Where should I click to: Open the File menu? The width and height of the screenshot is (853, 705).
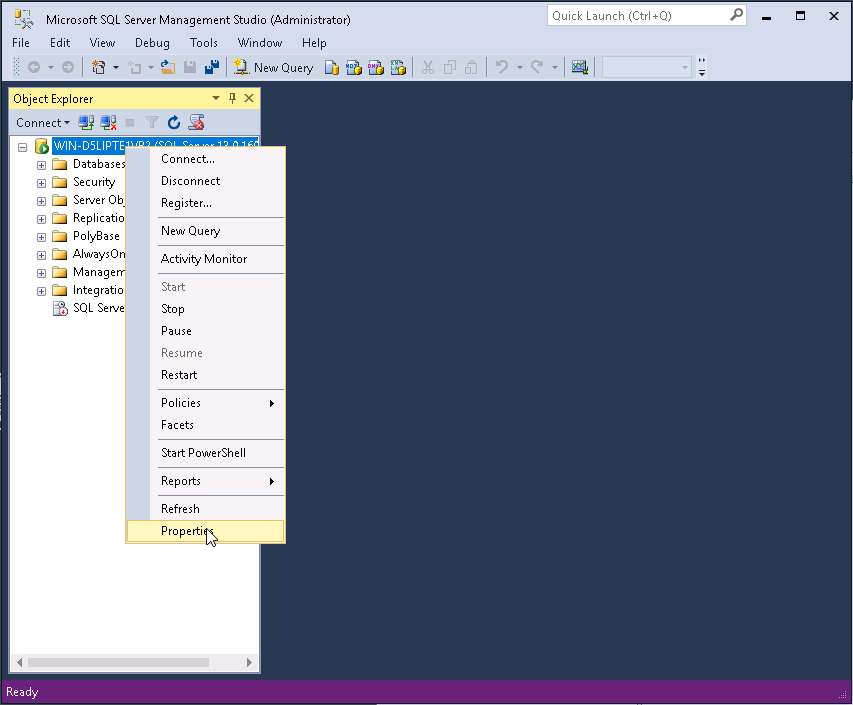click(21, 43)
